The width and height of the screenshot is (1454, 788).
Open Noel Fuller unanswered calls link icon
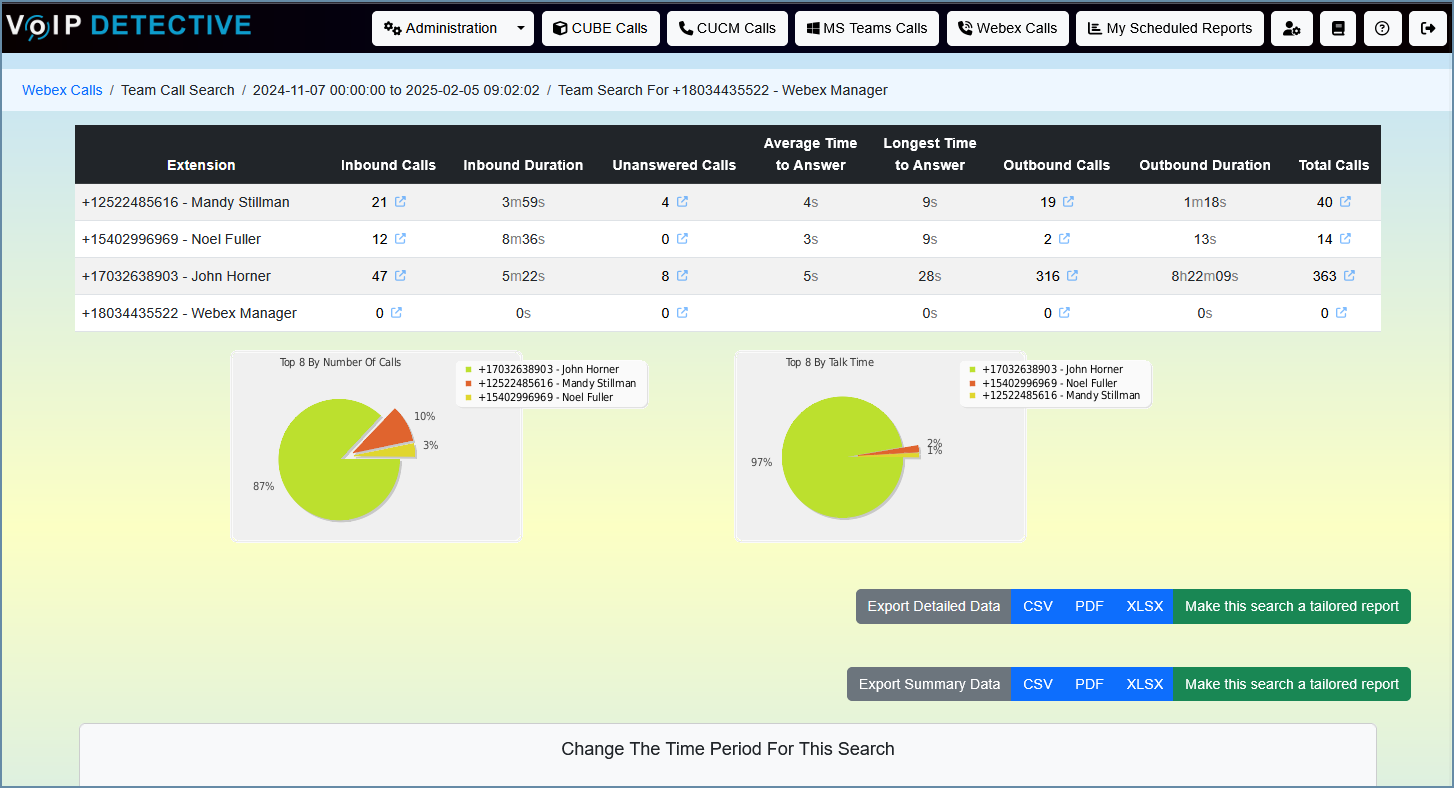[x=682, y=239]
